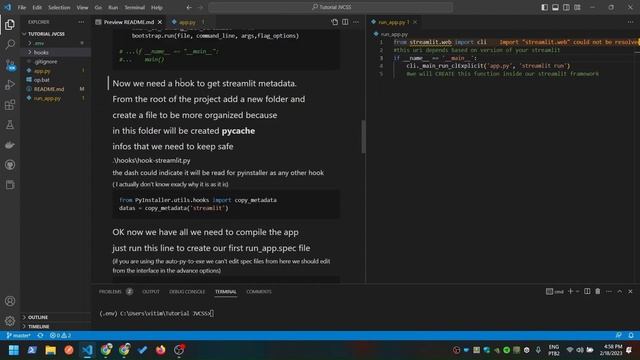Open launch profile dropdown beside new terminal

coord(578,291)
